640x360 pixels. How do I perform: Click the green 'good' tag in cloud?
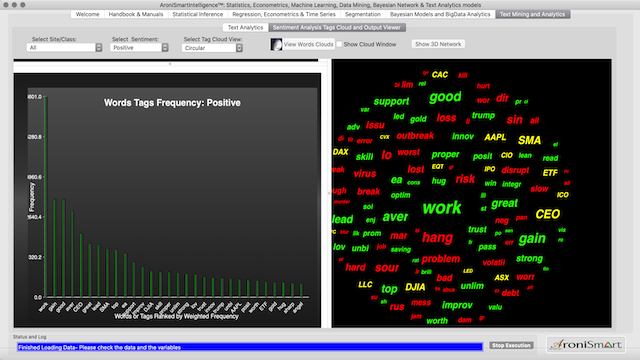tap(445, 97)
